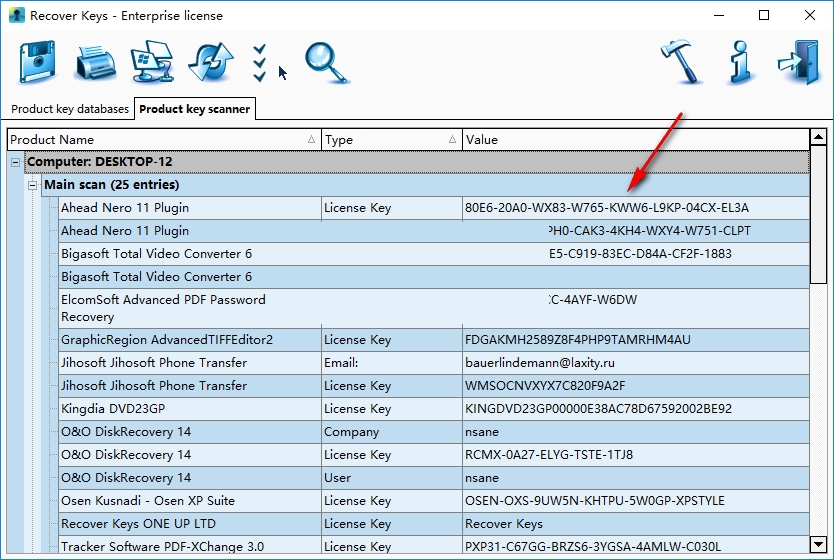Screen dimensions: 834x560
Task: Click the scan computer monitor icon
Action: 153,63
